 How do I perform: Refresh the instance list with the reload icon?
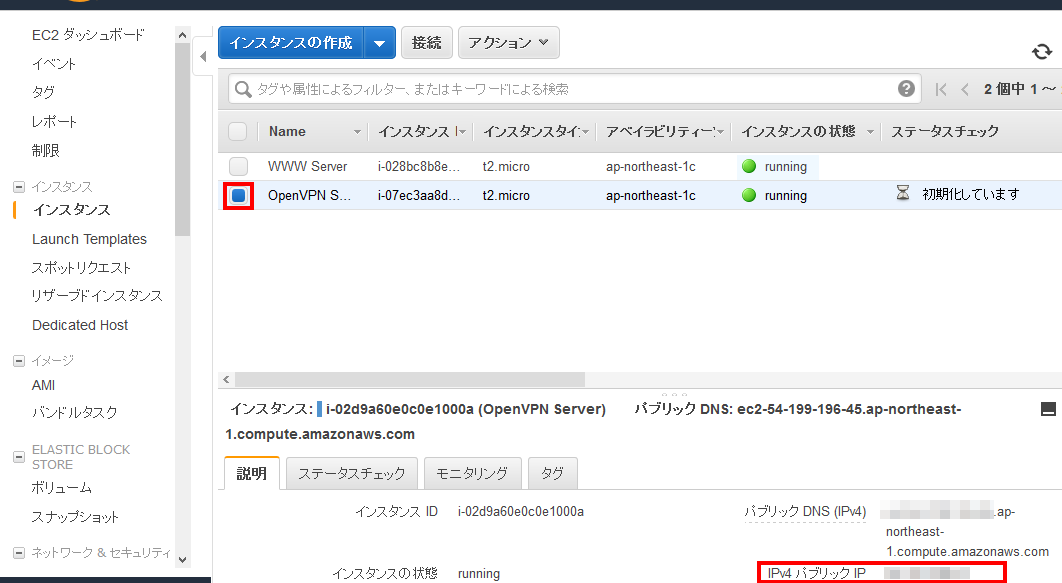[1042, 51]
